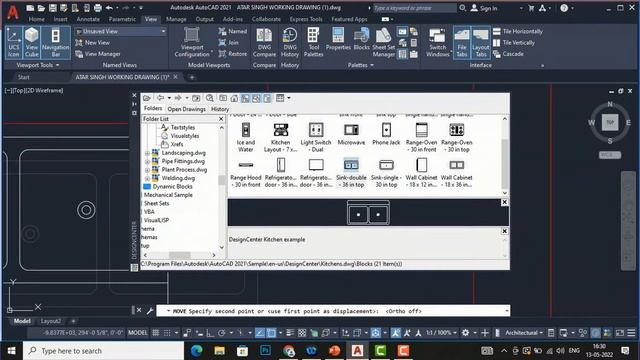Open the Properties palette
The image size is (640, 360).
click(x=338, y=40)
